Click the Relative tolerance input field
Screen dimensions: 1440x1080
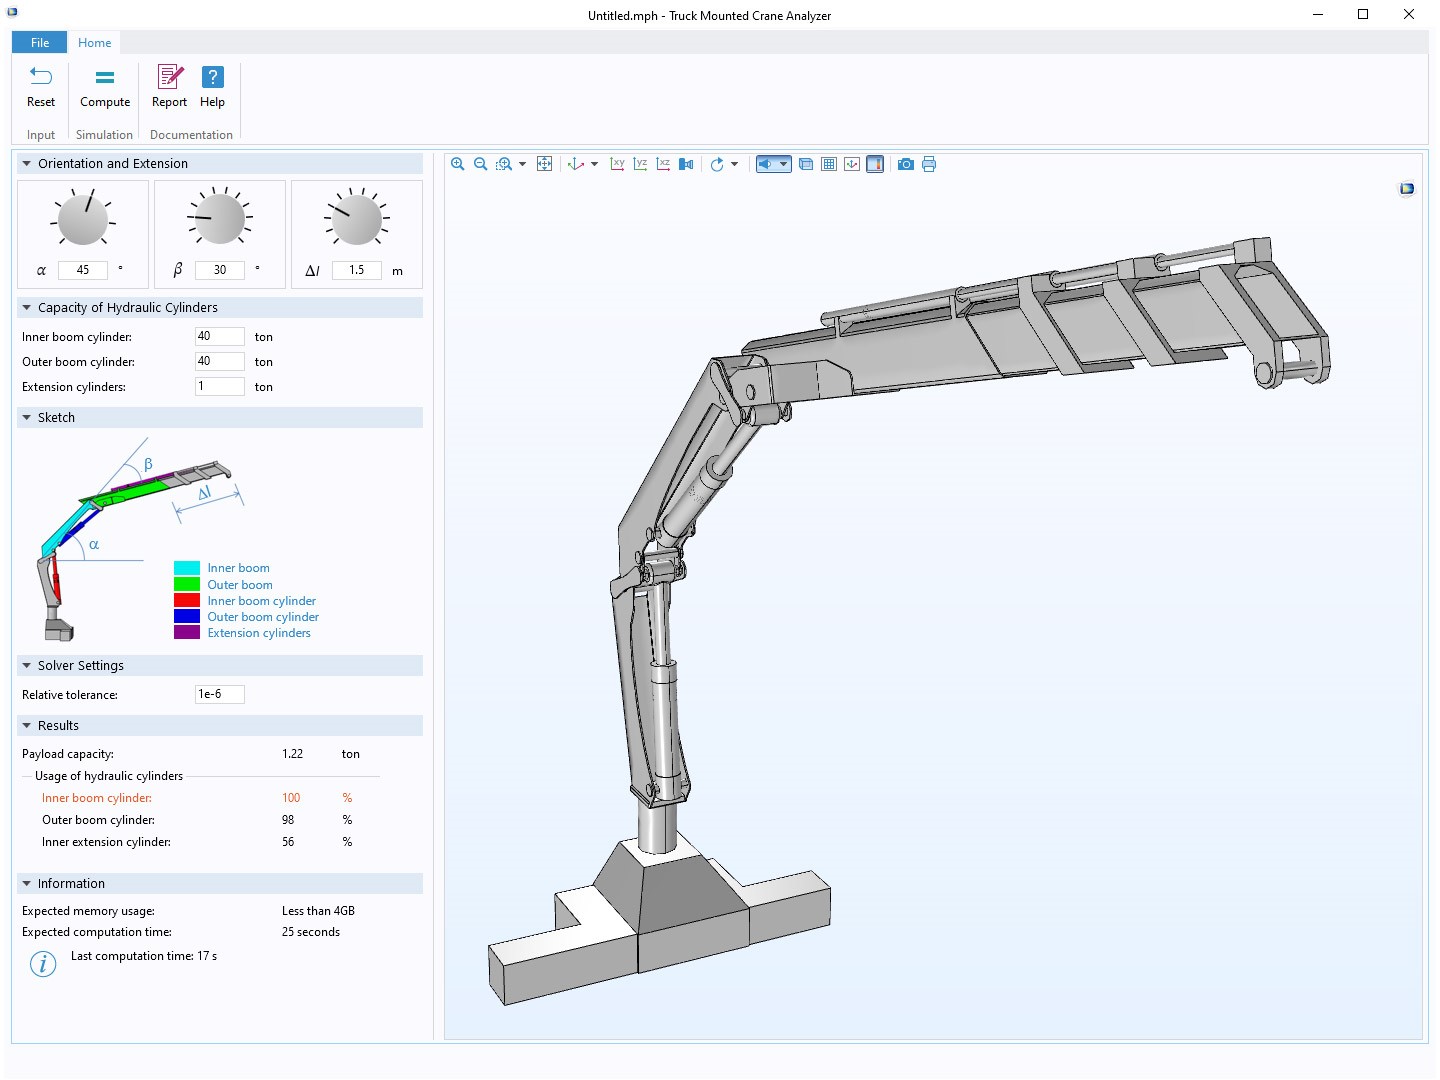click(x=219, y=694)
